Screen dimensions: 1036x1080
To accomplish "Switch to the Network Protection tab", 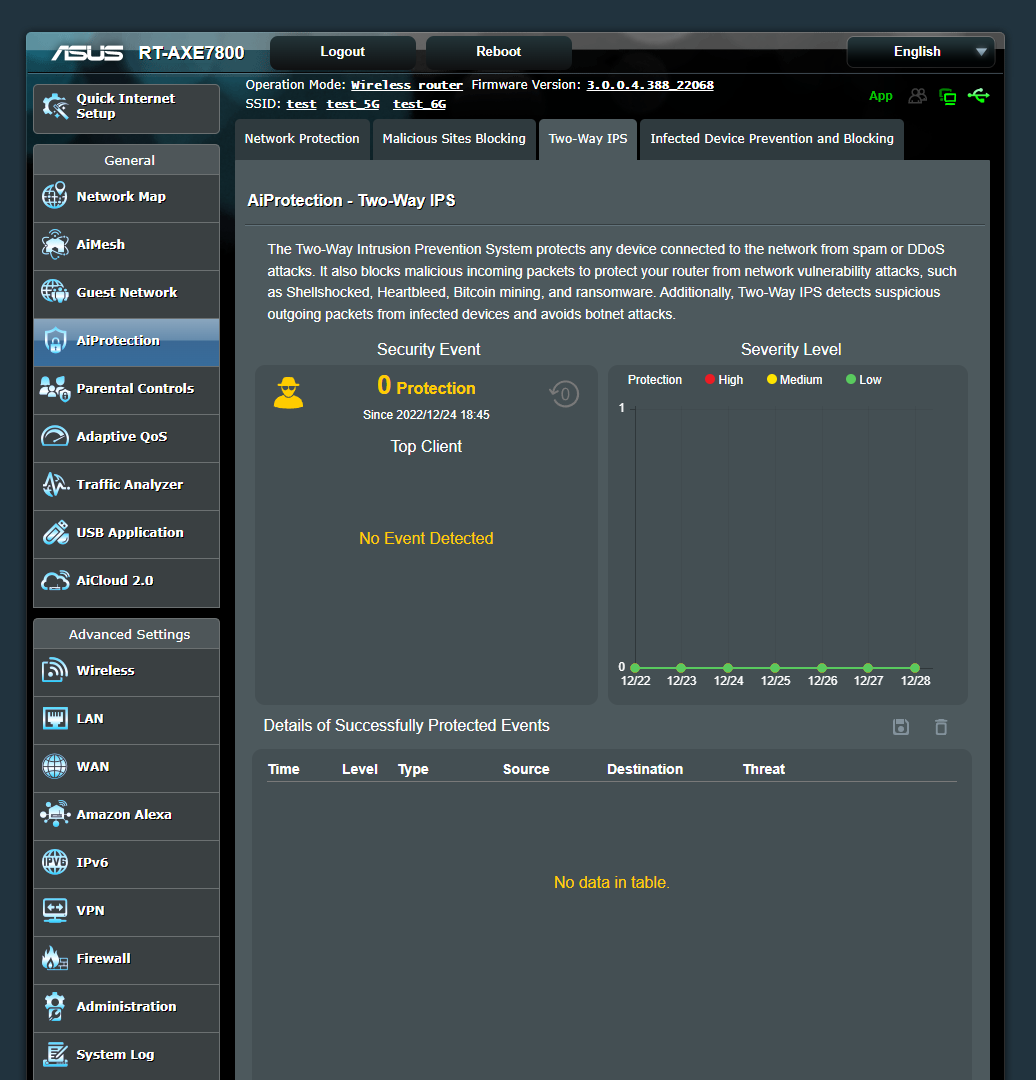I will (x=302, y=138).
